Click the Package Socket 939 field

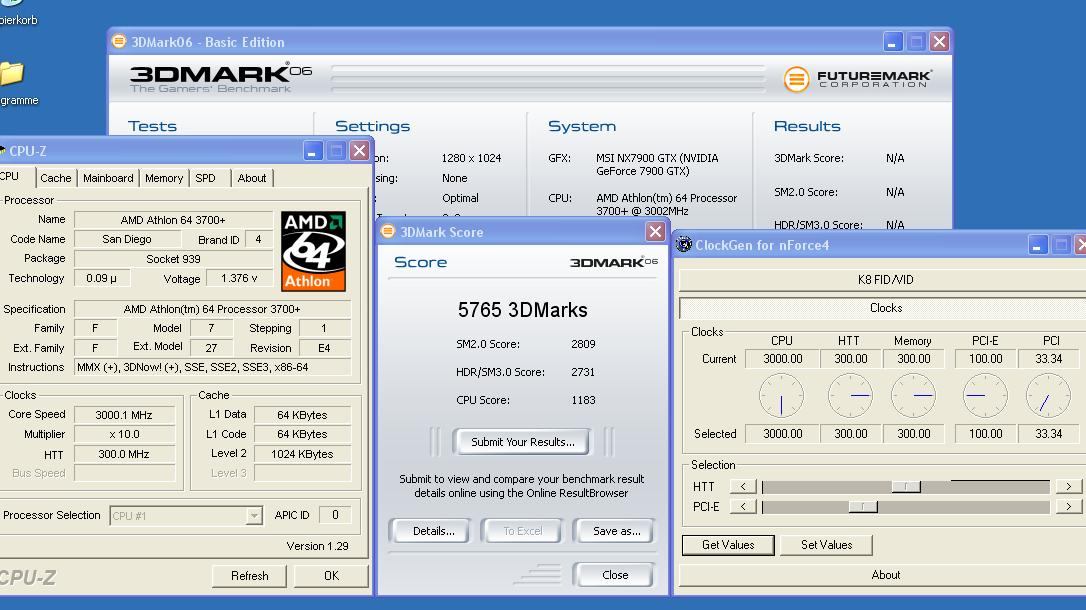pyautogui.click(x=173, y=258)
